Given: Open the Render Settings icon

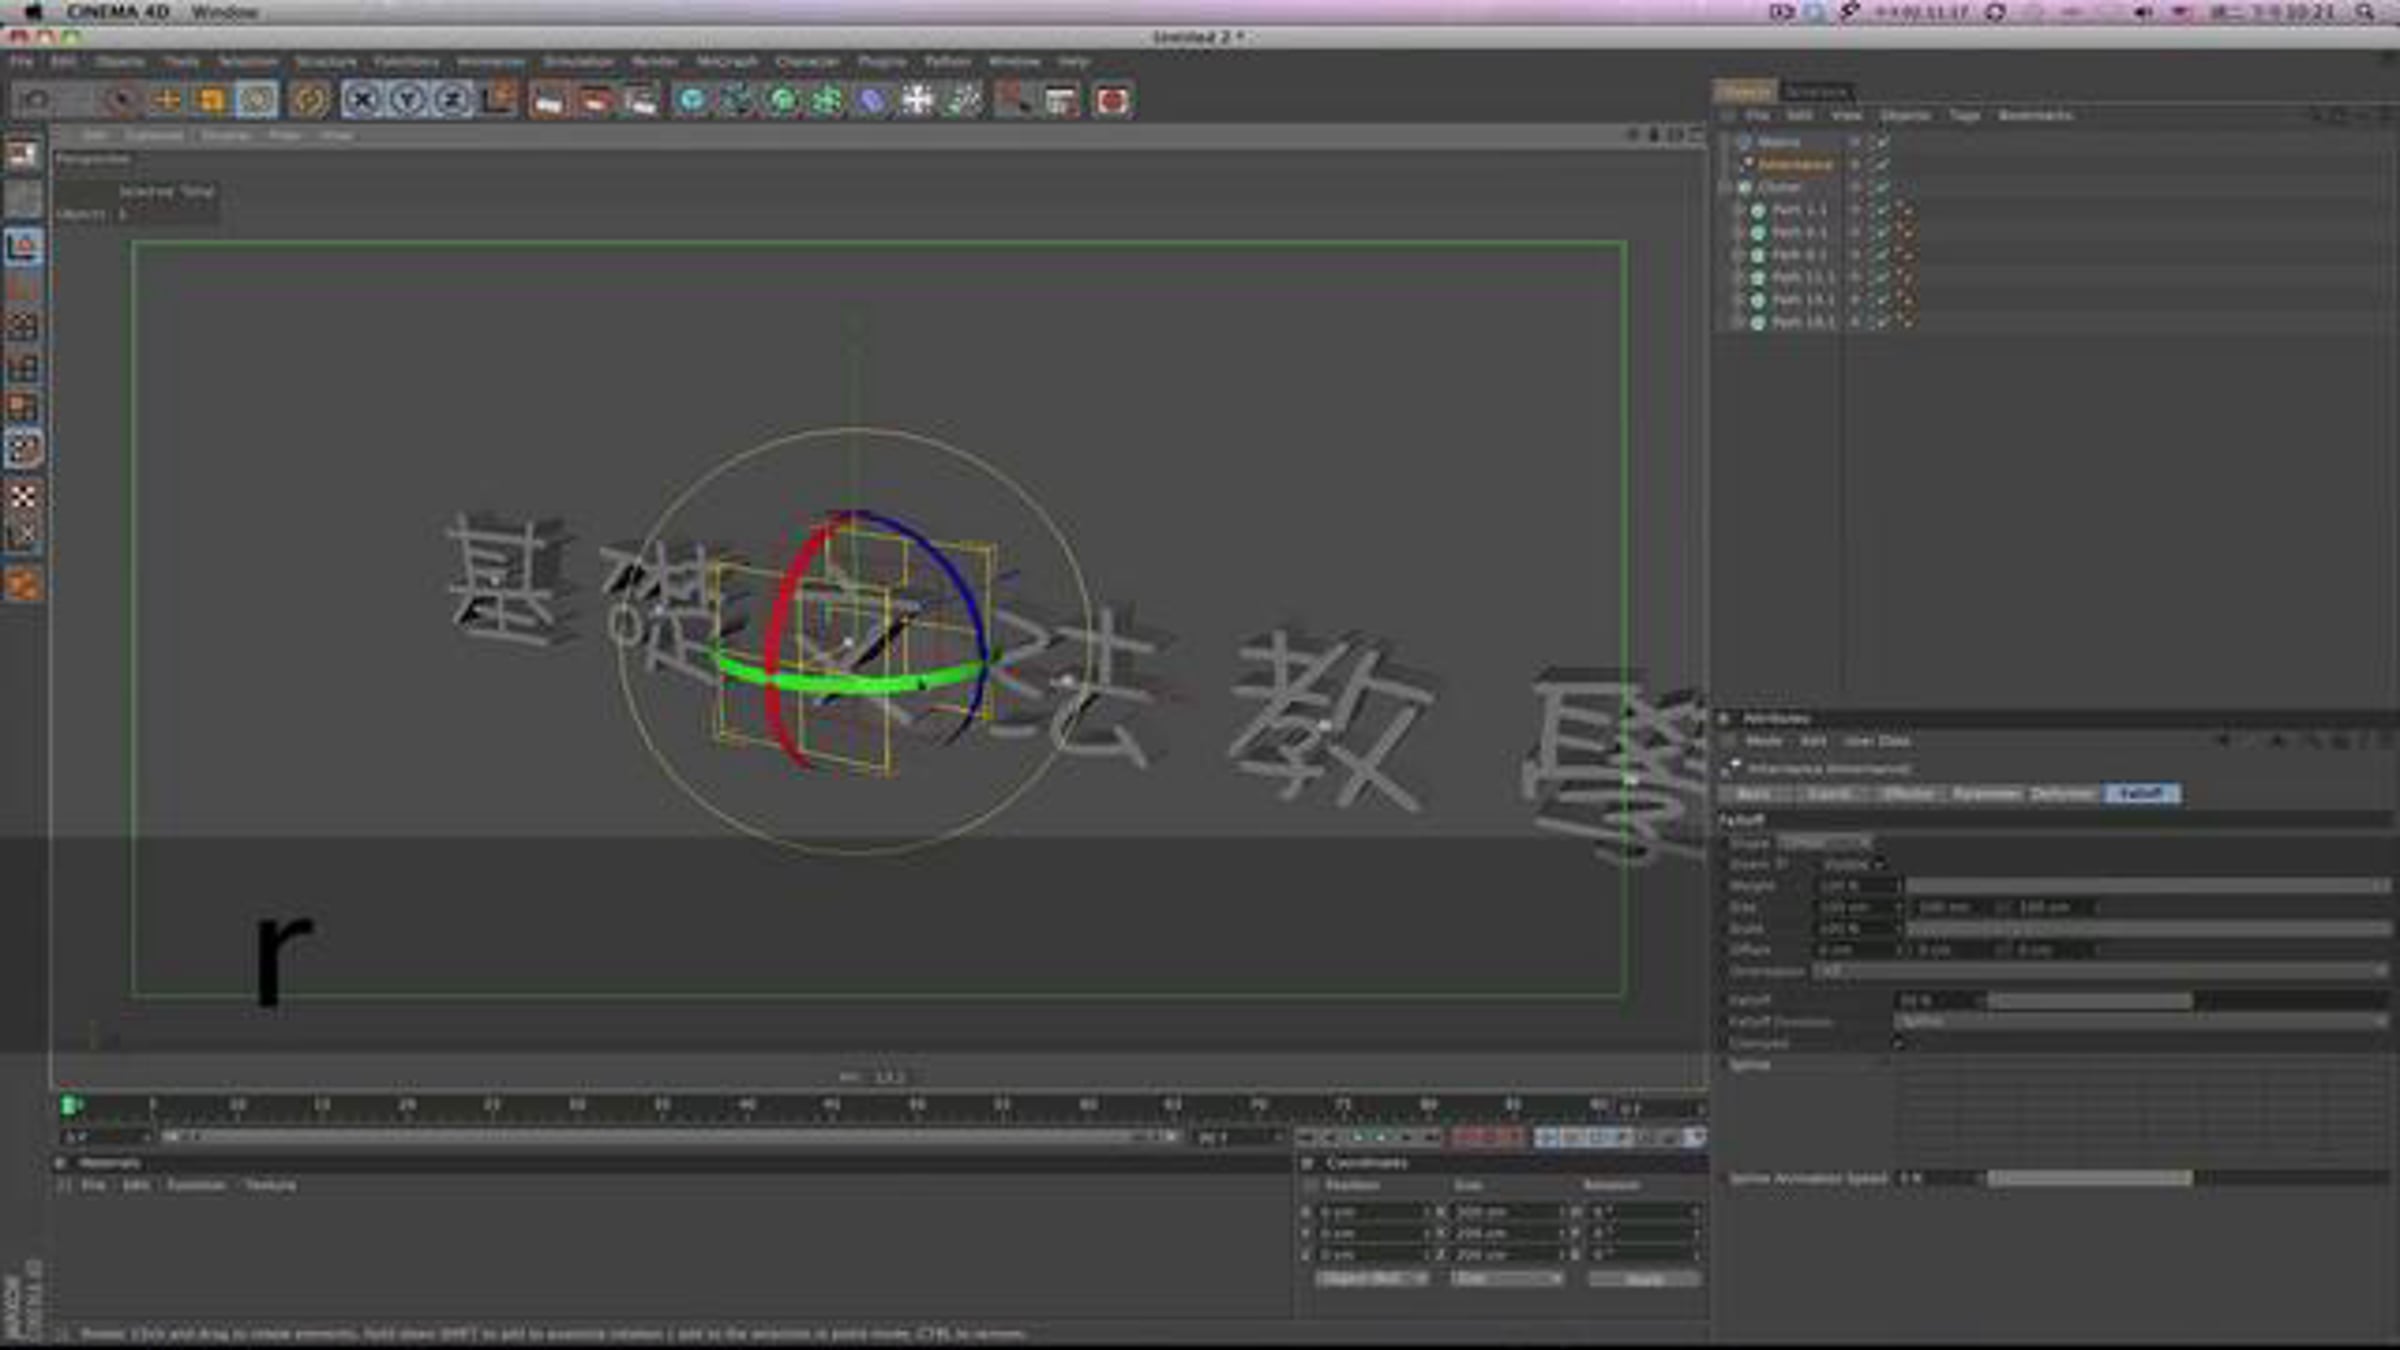Looking at the screenshot, I should coord(640,100).
